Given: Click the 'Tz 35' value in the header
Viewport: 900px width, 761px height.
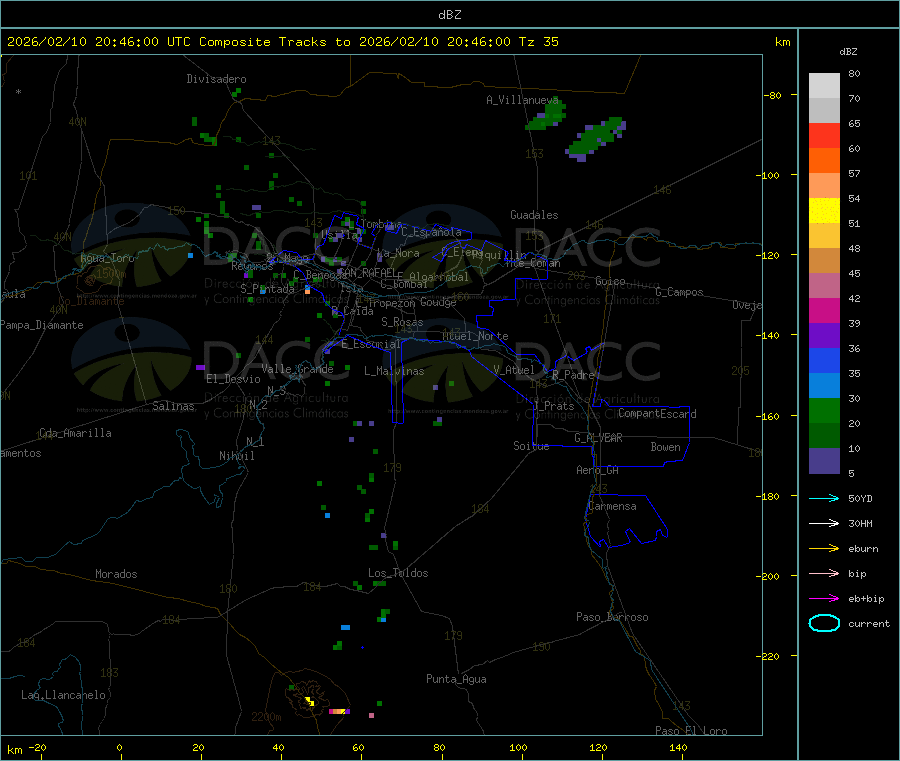Looking at the screenshot, I should pyautogui.click(x=538, y=42).
